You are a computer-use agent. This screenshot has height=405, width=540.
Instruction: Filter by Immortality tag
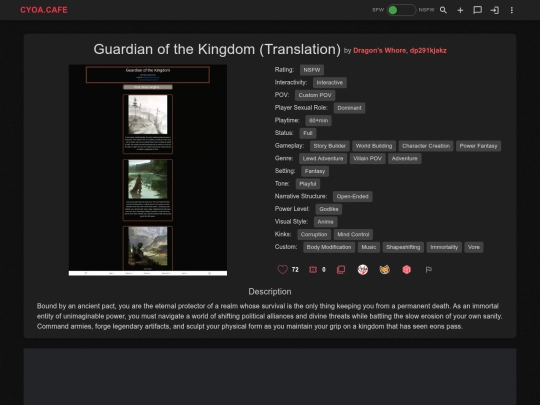(444, 248)
